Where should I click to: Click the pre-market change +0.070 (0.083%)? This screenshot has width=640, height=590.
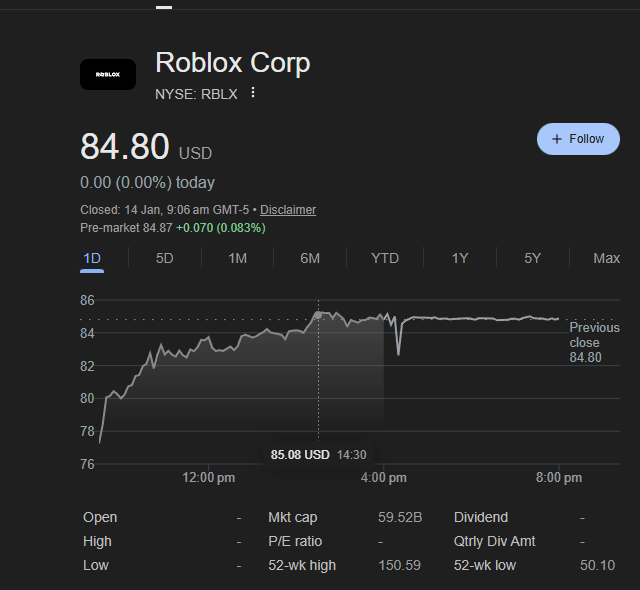pos(221,228)
